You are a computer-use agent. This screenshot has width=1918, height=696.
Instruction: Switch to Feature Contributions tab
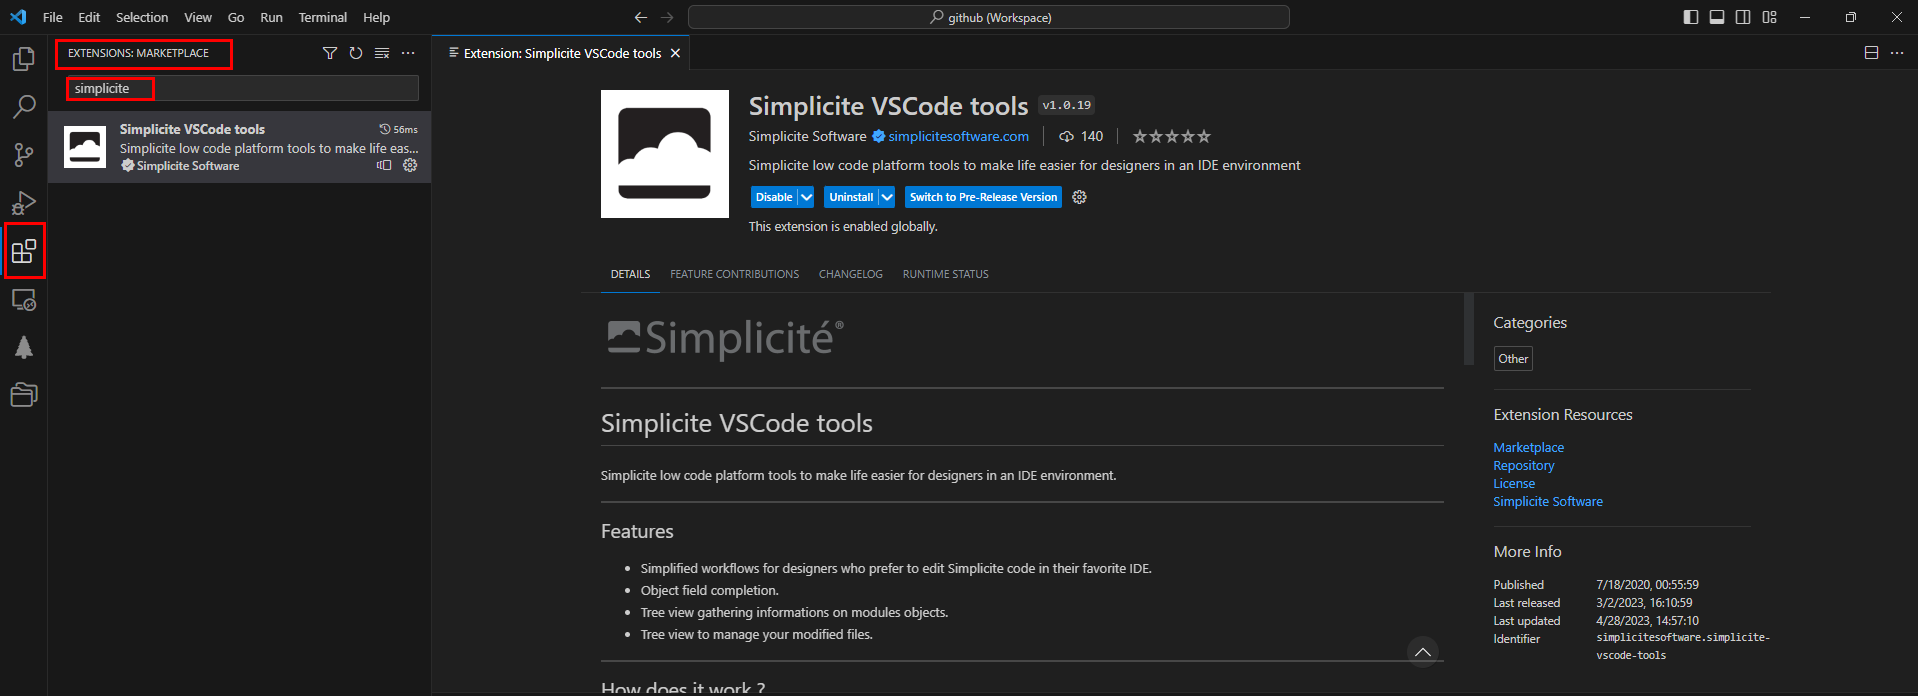[x=734, y=274]
